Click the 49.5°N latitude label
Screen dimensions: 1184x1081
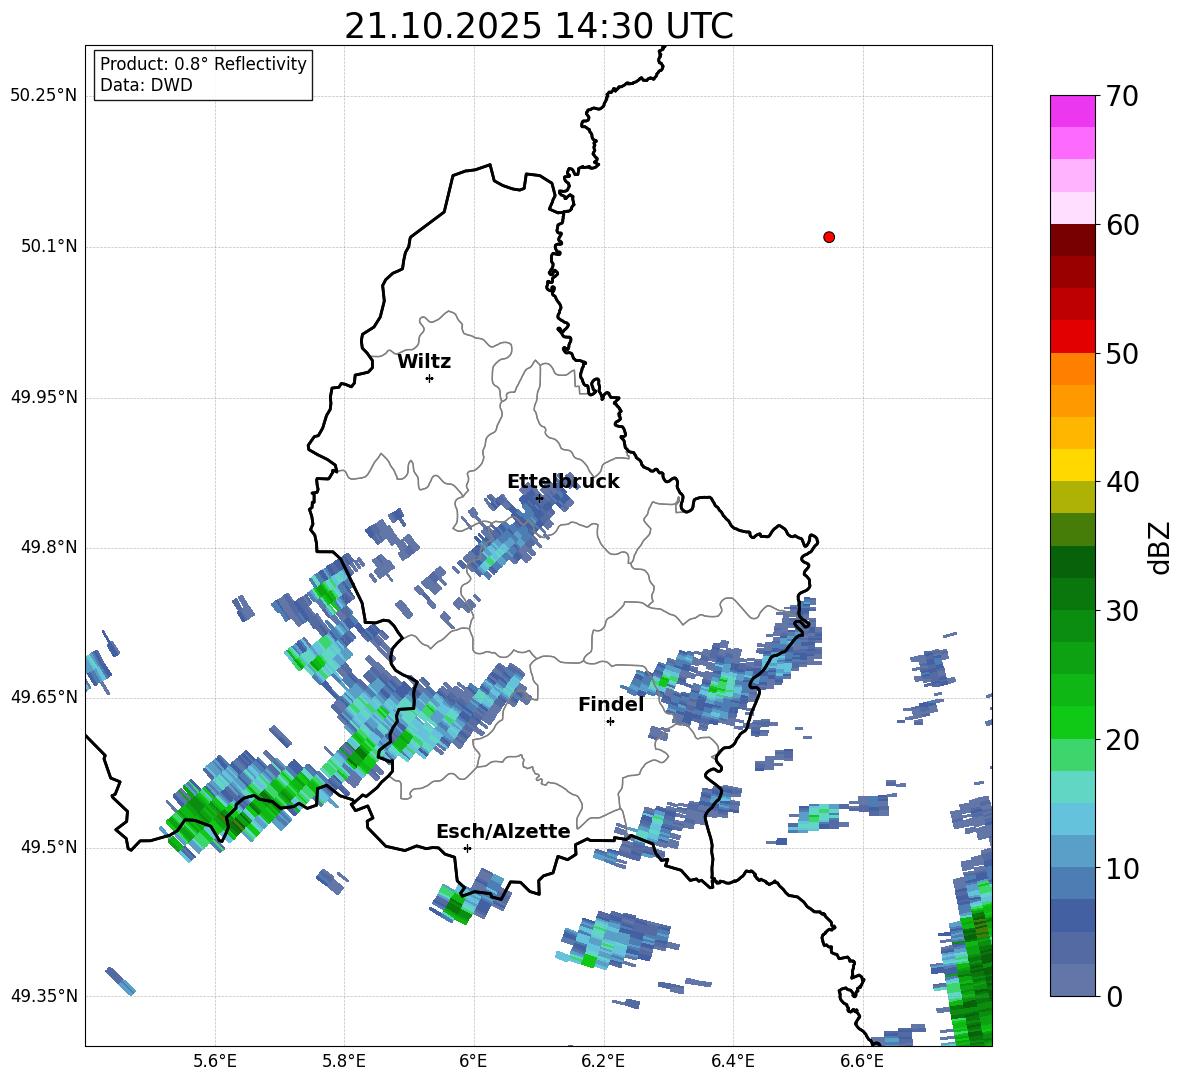tap(48, 846)
